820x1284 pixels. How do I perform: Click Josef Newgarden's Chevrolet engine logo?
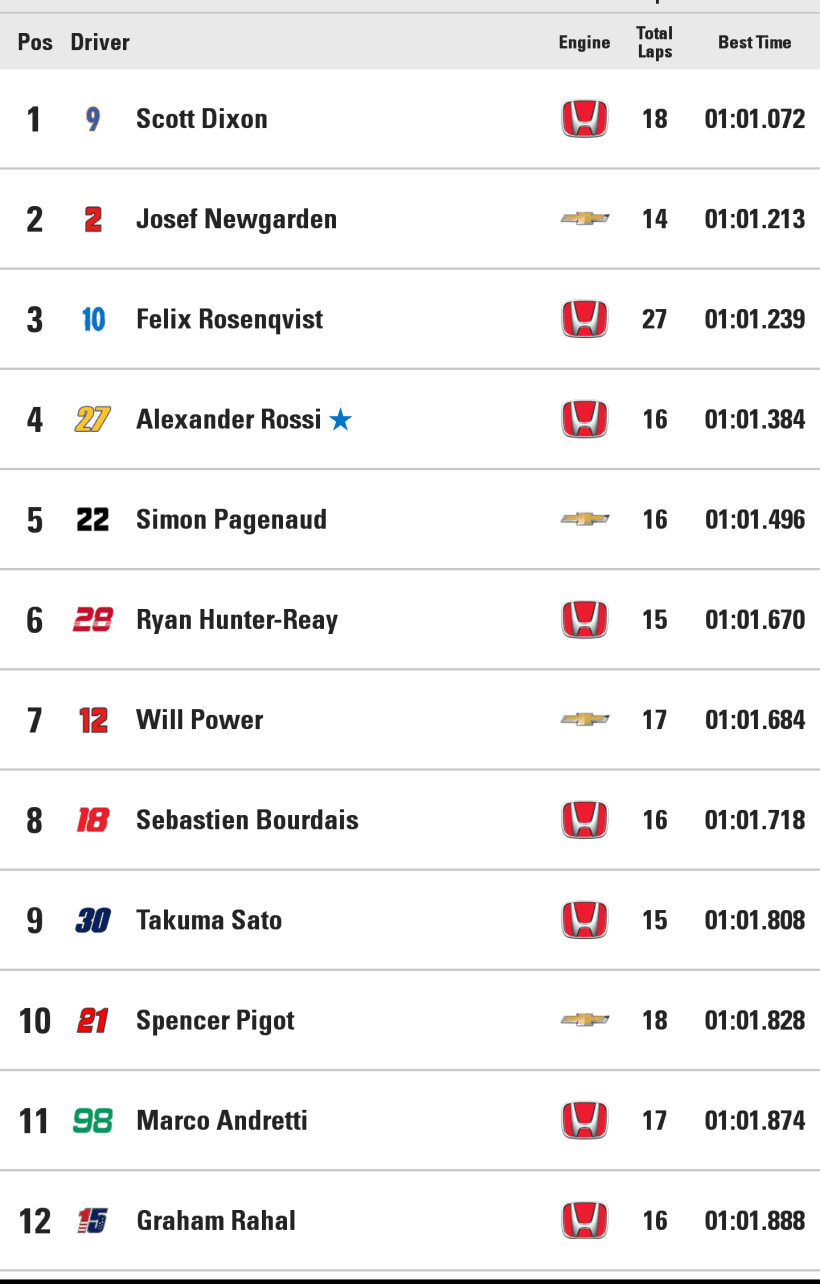(x=584, y=219)
